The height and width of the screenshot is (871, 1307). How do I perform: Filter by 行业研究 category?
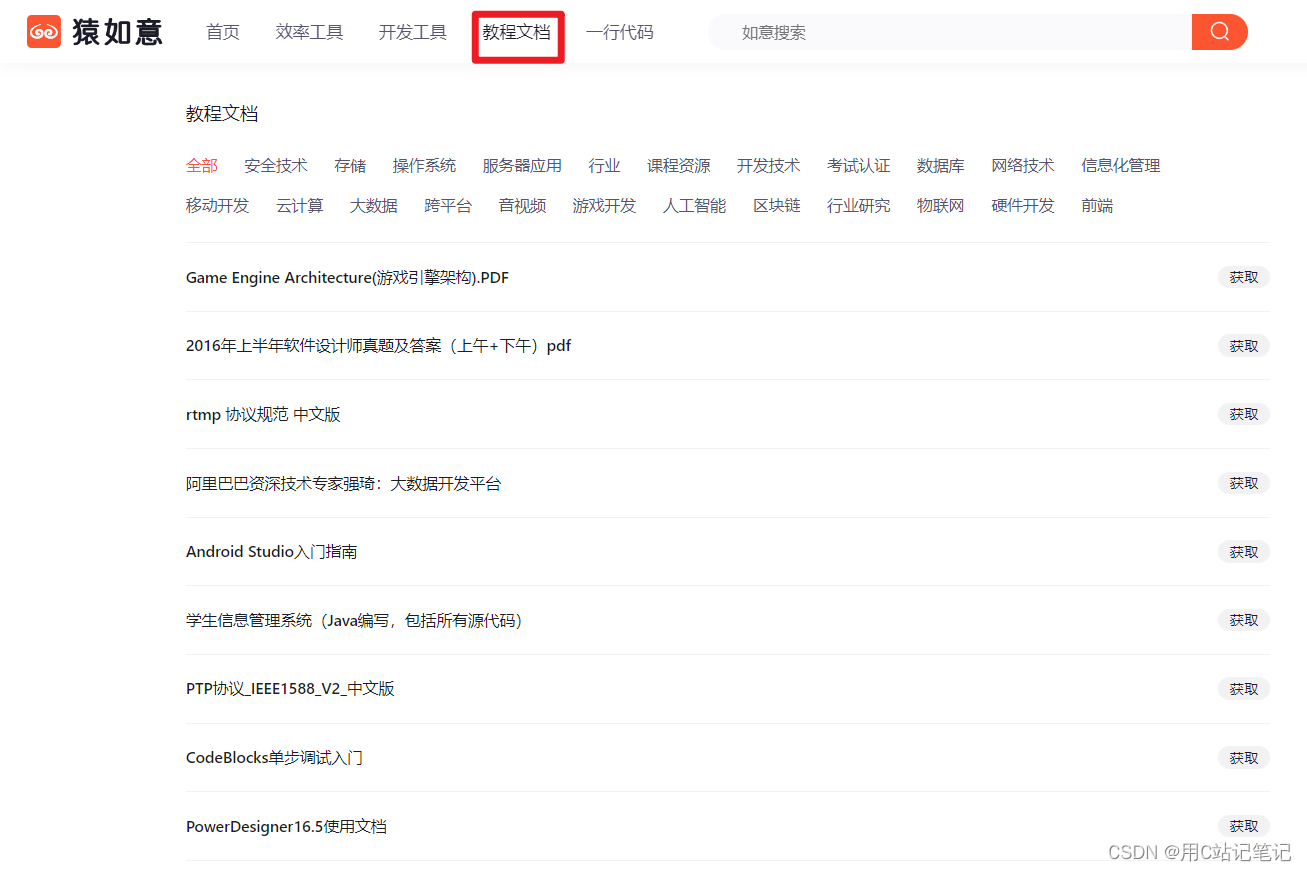[859, 206]
